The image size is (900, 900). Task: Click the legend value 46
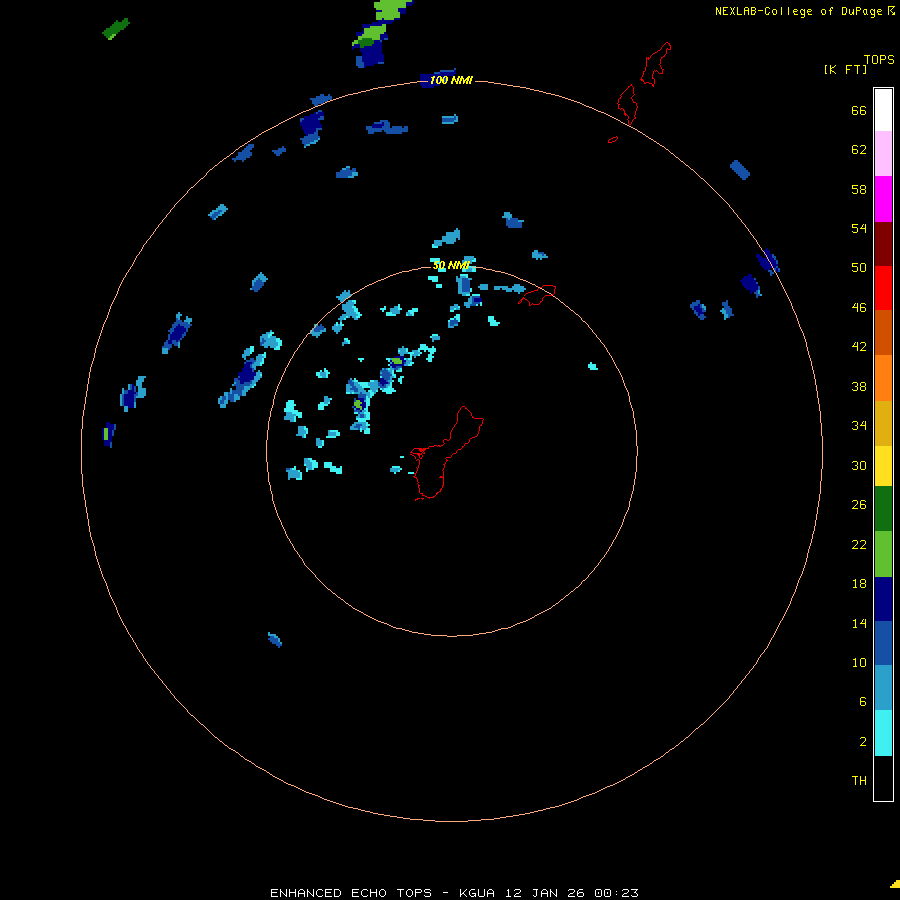tap(859, 308)
